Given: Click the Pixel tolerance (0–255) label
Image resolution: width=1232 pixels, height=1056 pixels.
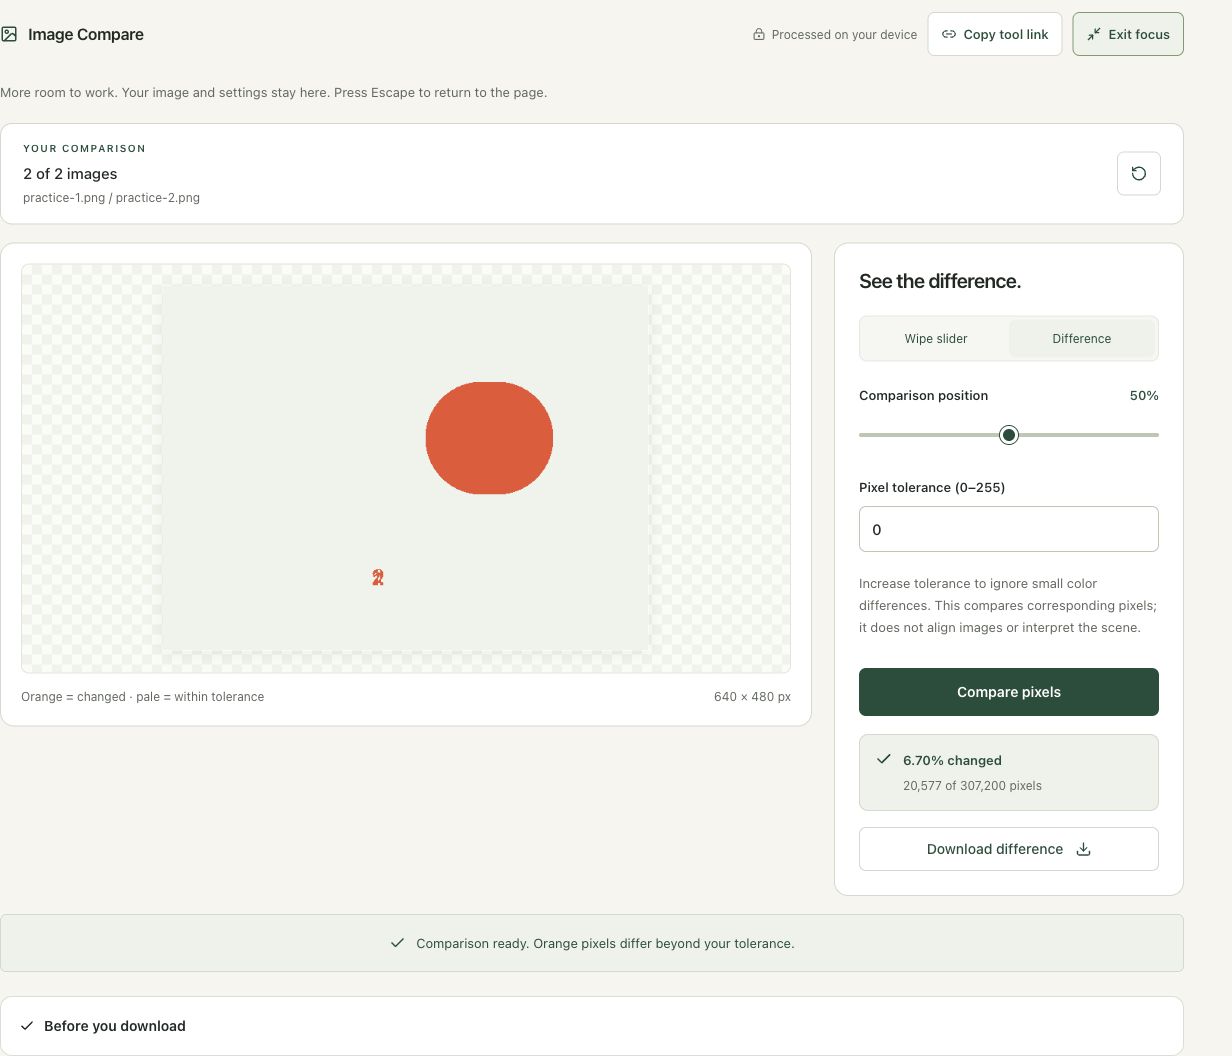Looking at the screenshot, I should (x=932, y=488).
